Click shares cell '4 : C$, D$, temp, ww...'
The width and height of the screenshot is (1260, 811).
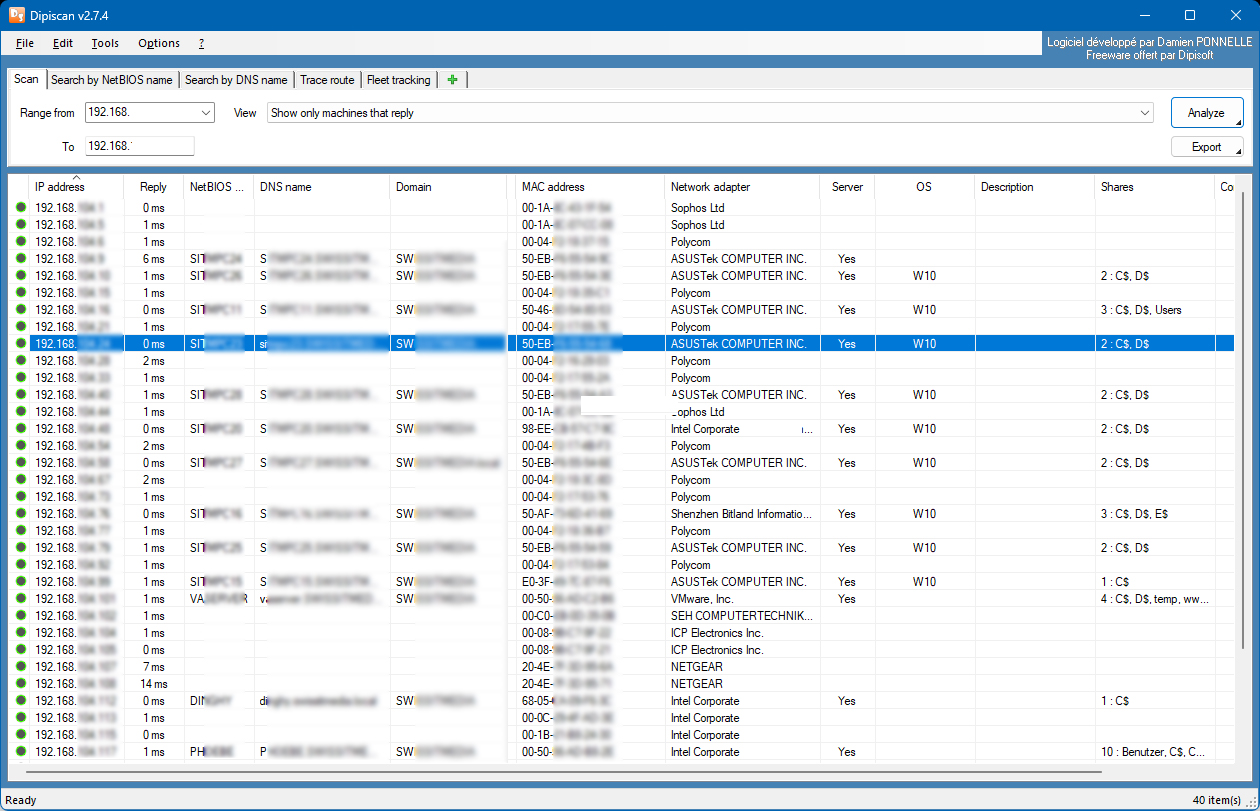(1155, 599)
